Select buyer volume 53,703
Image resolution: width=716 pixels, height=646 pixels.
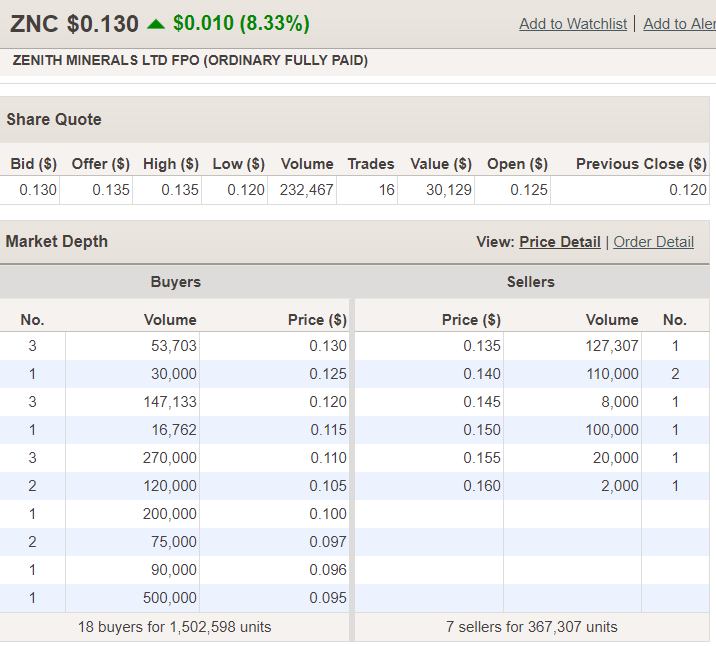click(174, 346)
